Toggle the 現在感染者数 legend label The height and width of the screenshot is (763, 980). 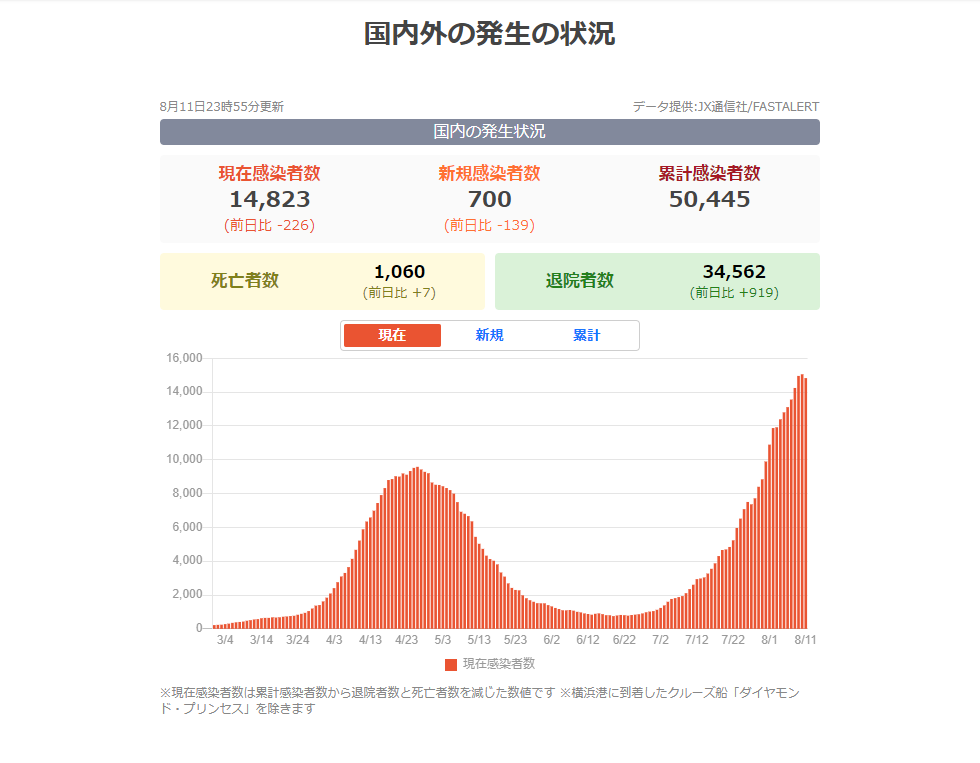[498, 664]
